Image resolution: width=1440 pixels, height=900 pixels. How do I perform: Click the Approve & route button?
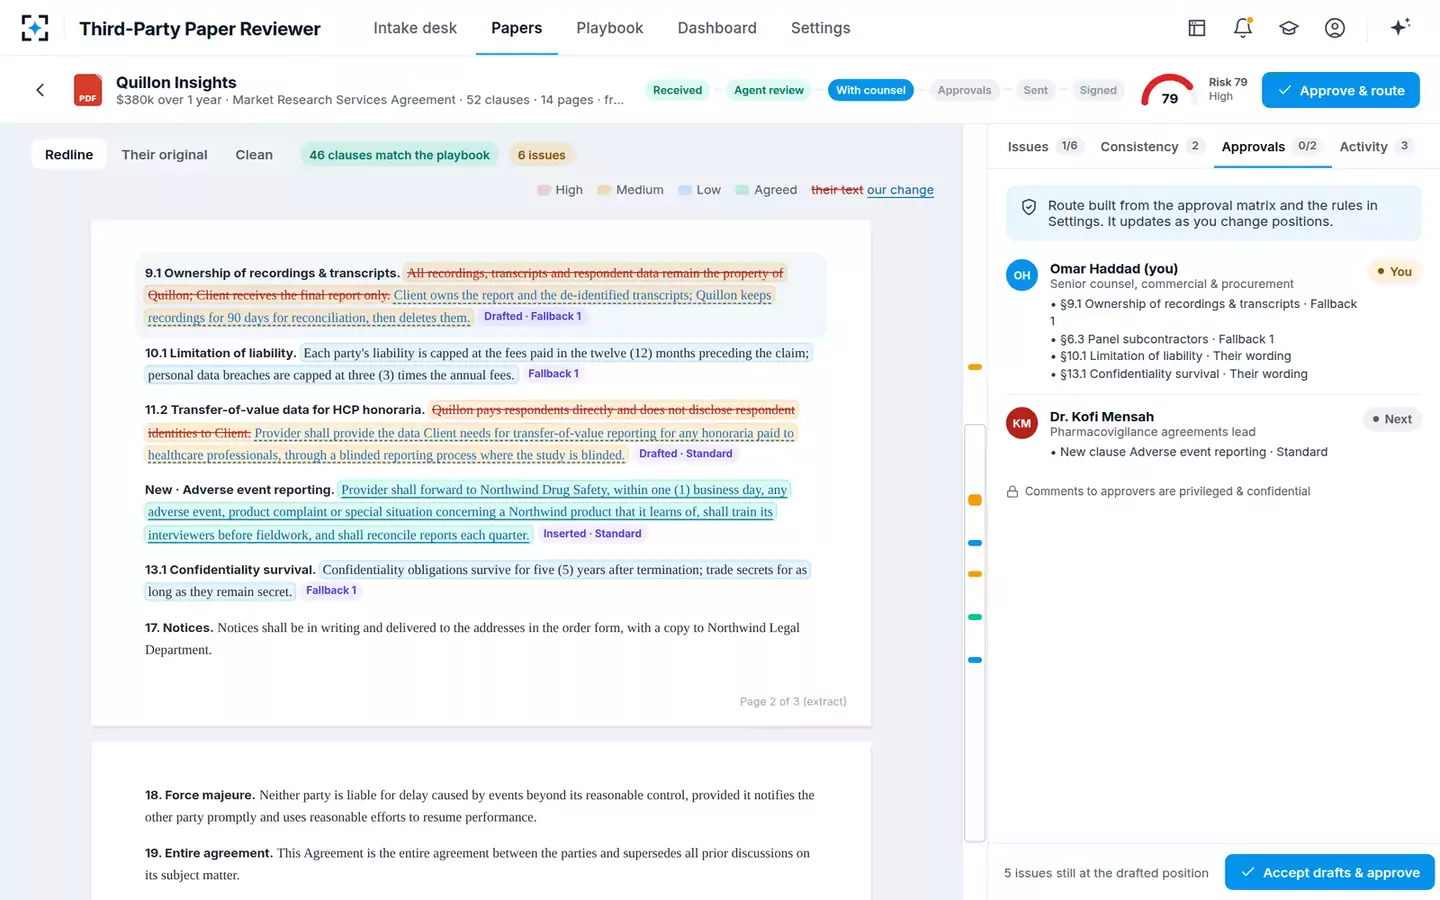pos(1340,90)
